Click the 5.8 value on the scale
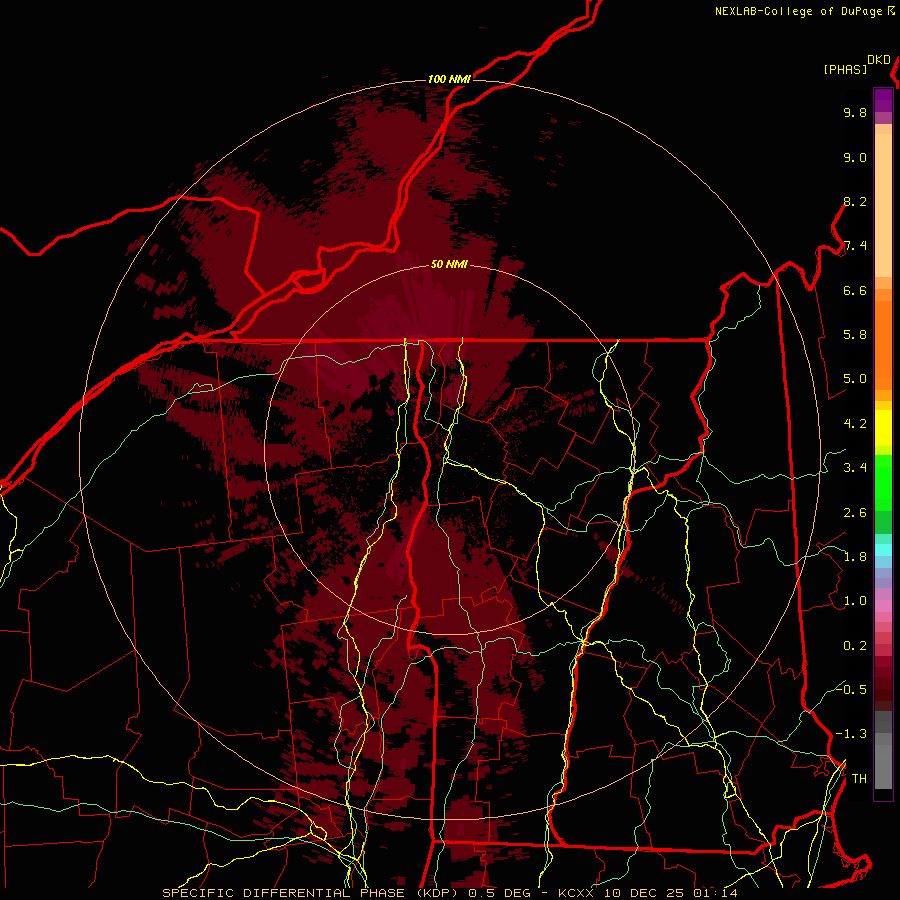Screen dimensions: 900x900 pyautogui.click(x=855, y=335)
